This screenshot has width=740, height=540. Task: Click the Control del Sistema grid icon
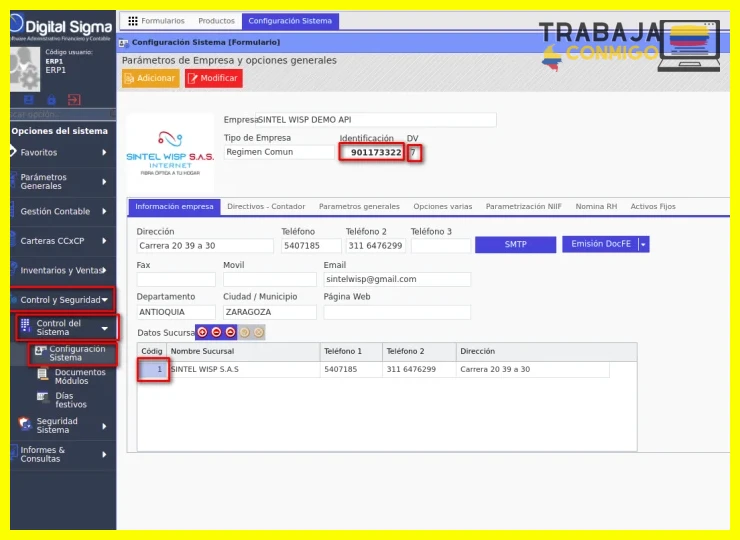[x=25, y=325]
